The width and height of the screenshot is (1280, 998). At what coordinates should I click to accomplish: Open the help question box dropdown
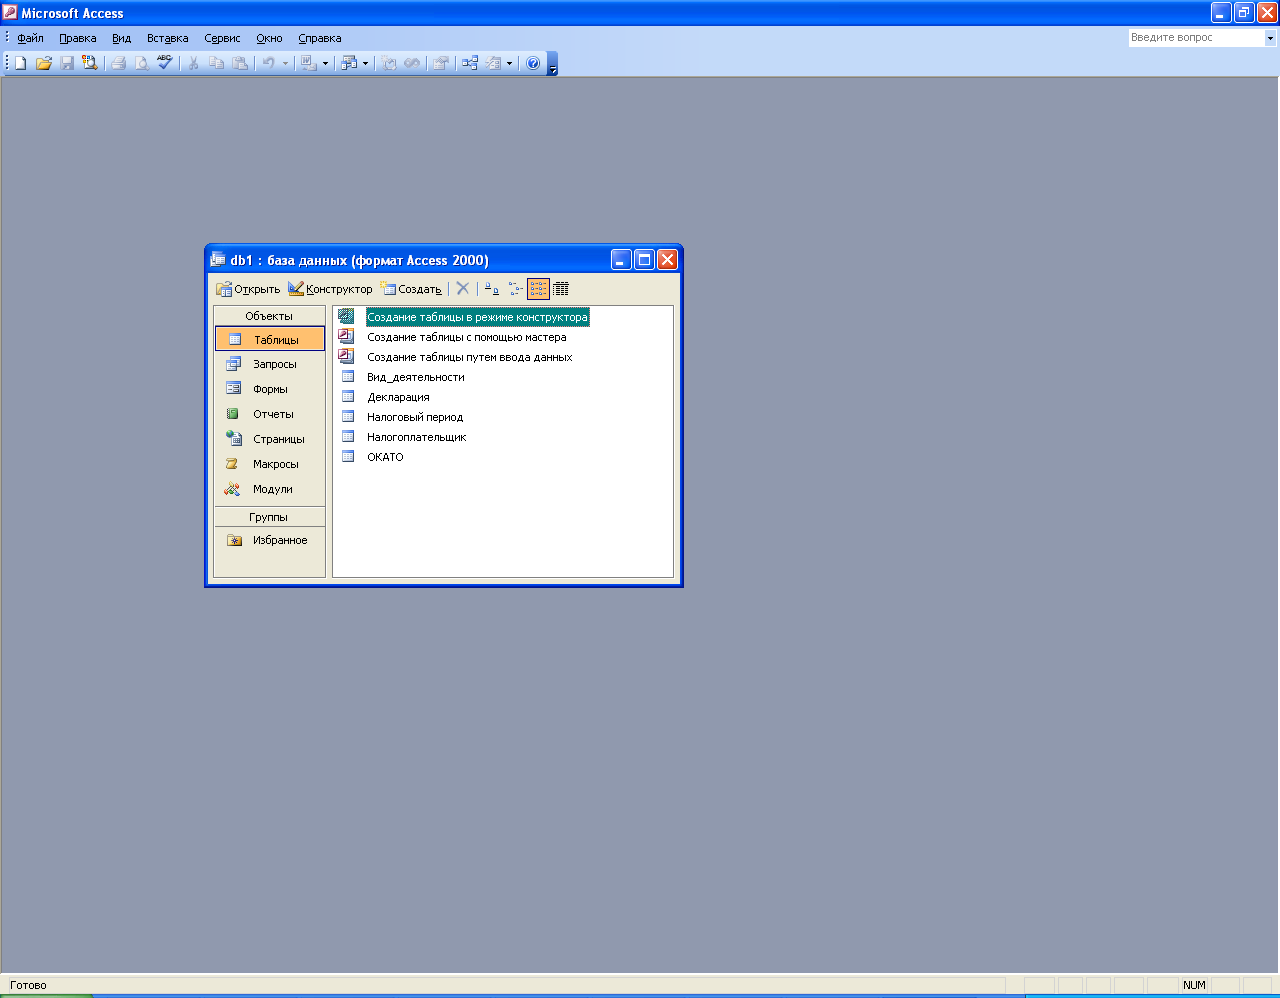click(1271, 38)
